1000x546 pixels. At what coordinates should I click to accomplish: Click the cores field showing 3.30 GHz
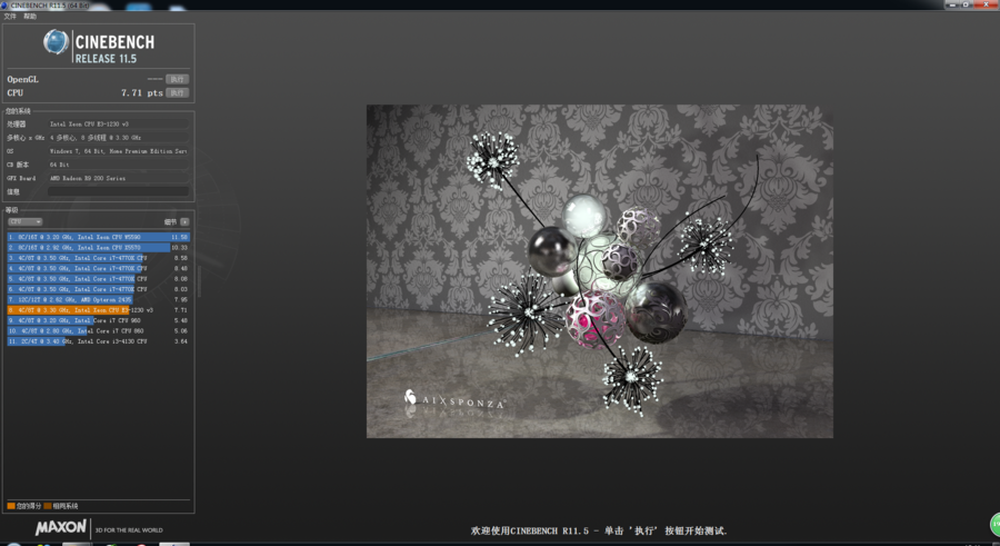tap(119, 137)
